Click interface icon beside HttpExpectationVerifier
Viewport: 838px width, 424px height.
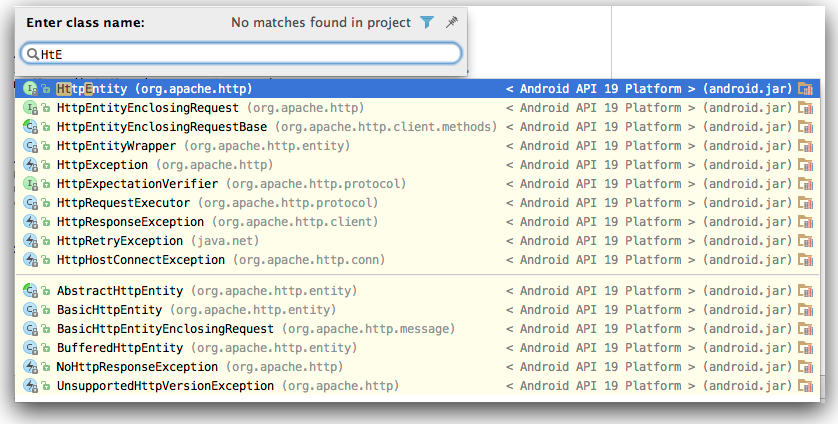coord(30,184)
